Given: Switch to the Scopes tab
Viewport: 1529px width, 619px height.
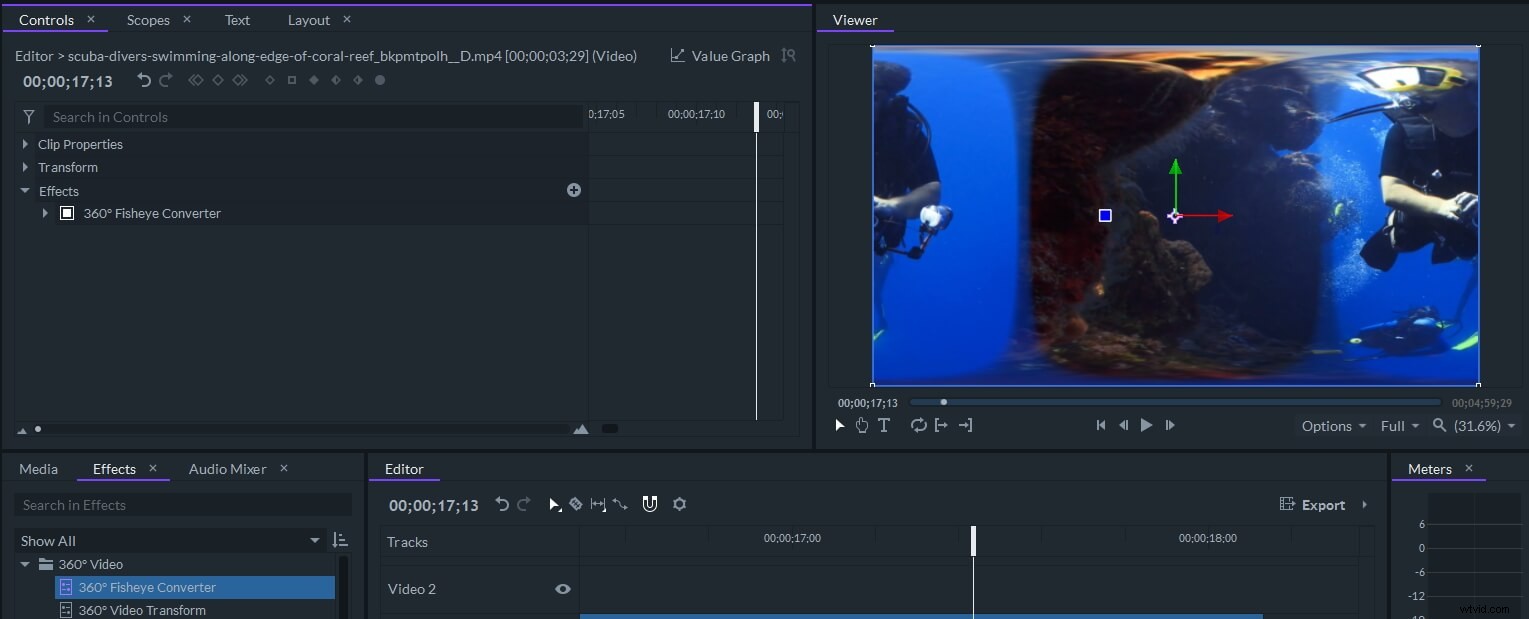Looking at the screenshot, I should click(148, 20).
